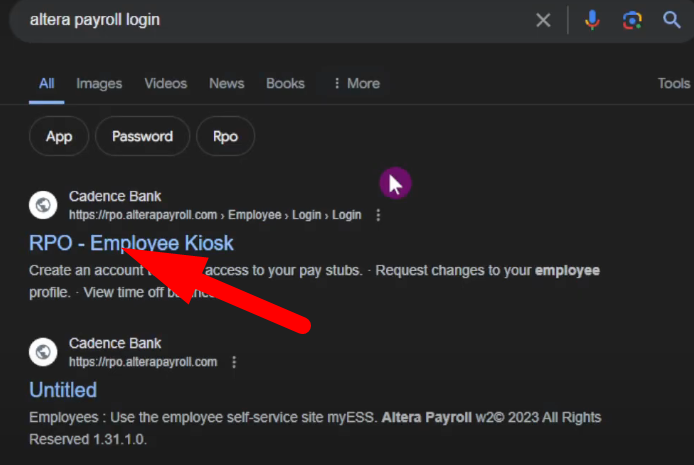
Task: Open the Untitled search result link
Action: click(x=63, y=389)
